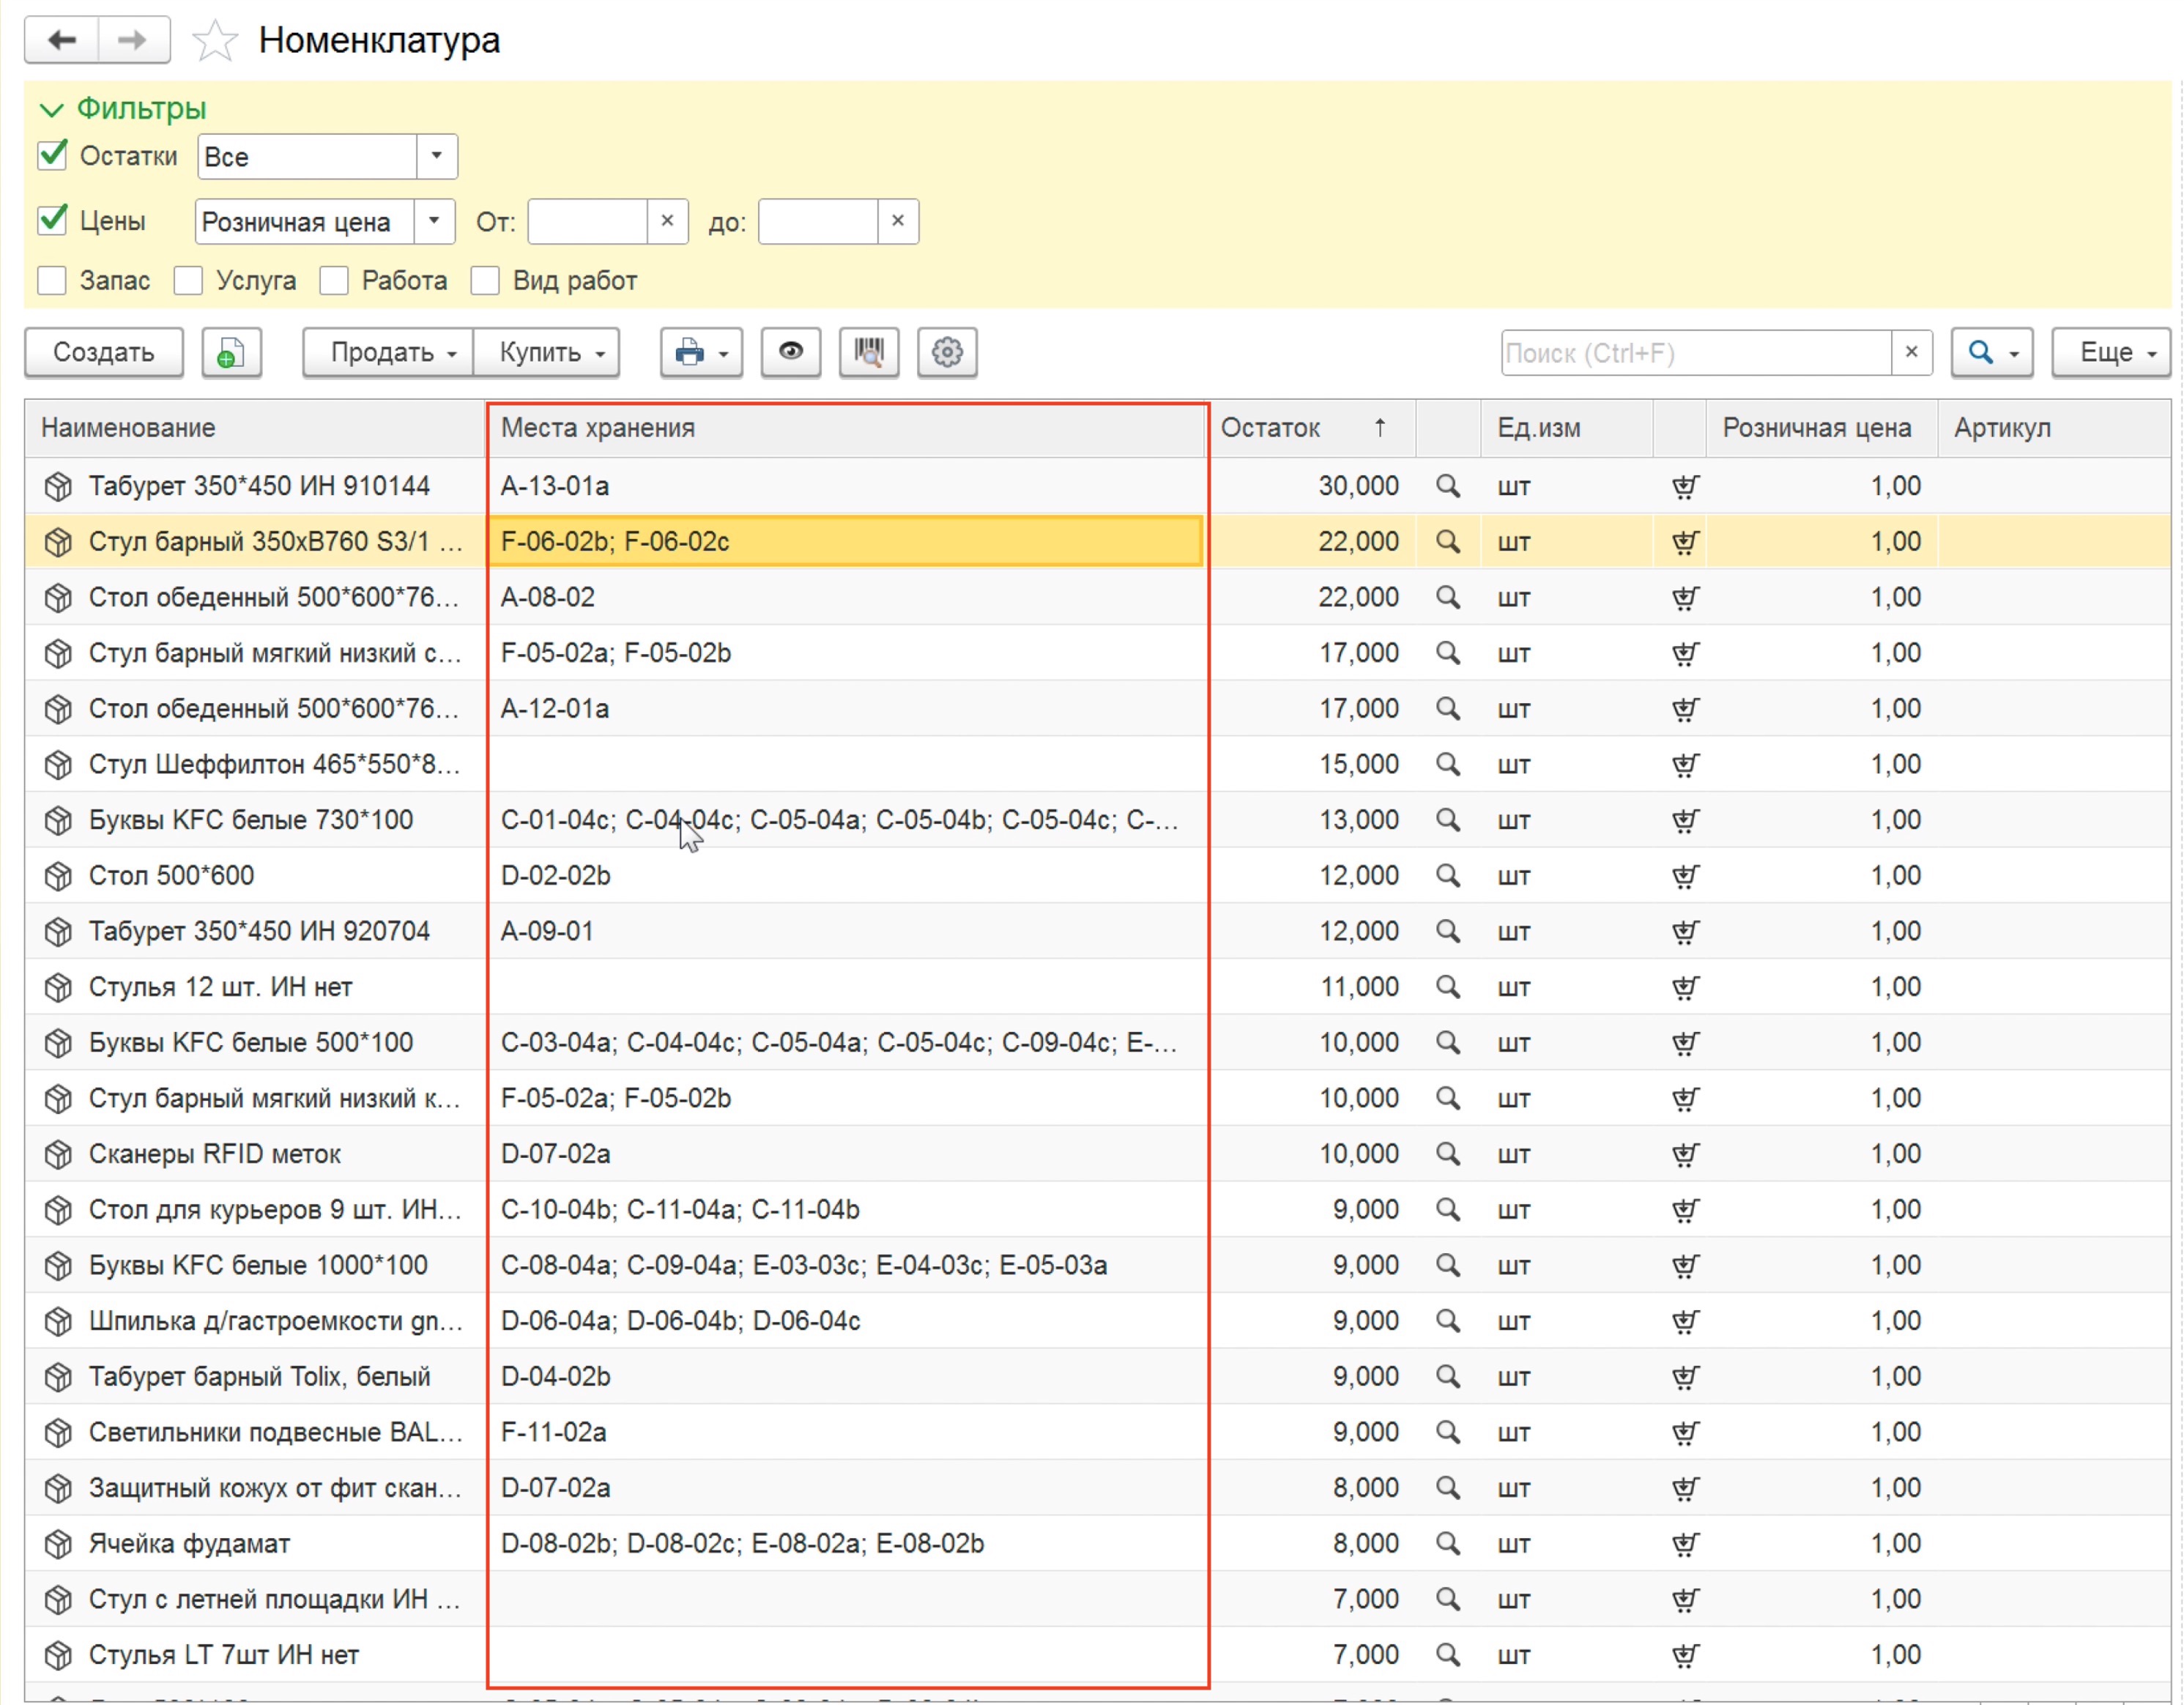This screenshot has height=1705, width=2184.
Task: Click cart icon in Ячейка фудамат row
Action: click(1685, 1544)
